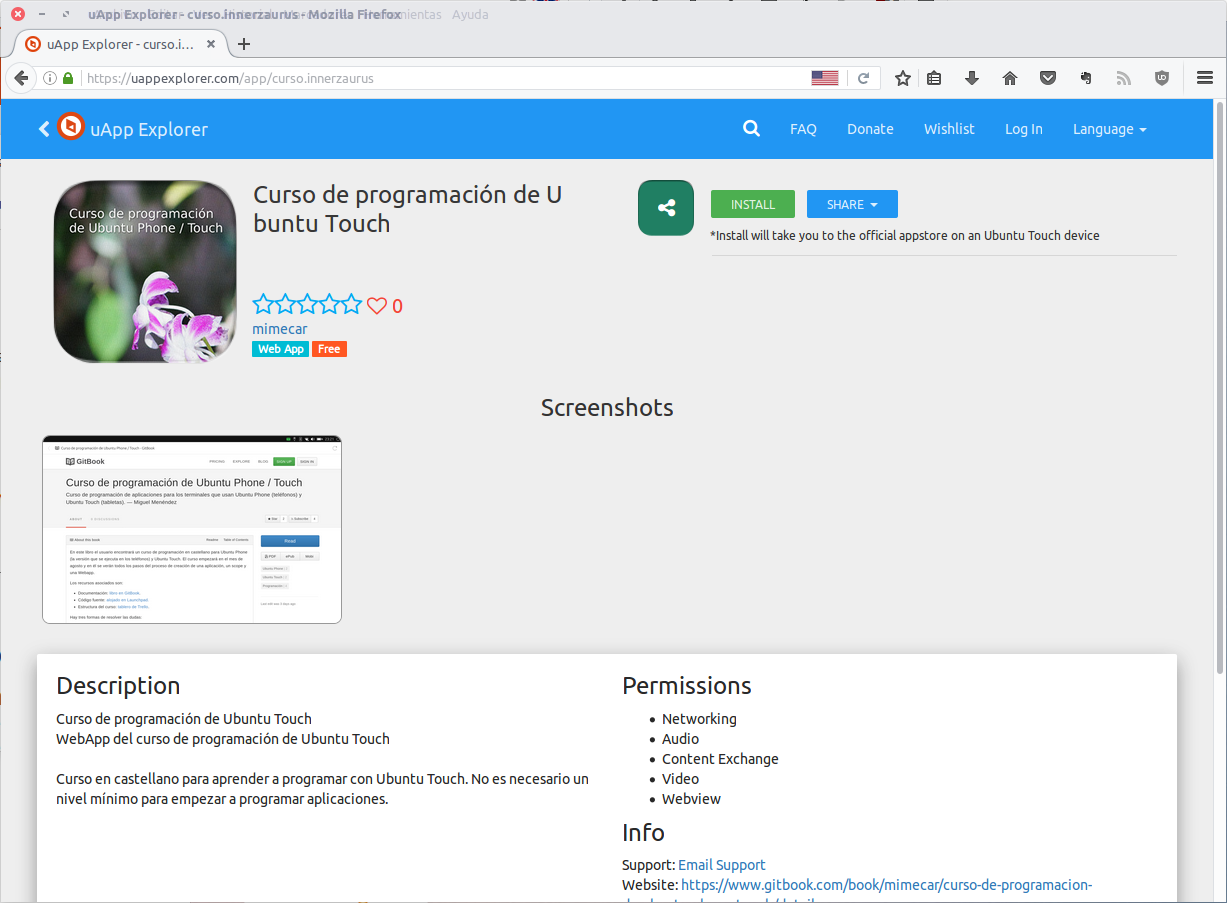Click the RSS feed toolbar icon
This screenshot has height=903, width=1227.
(1123, 78)
